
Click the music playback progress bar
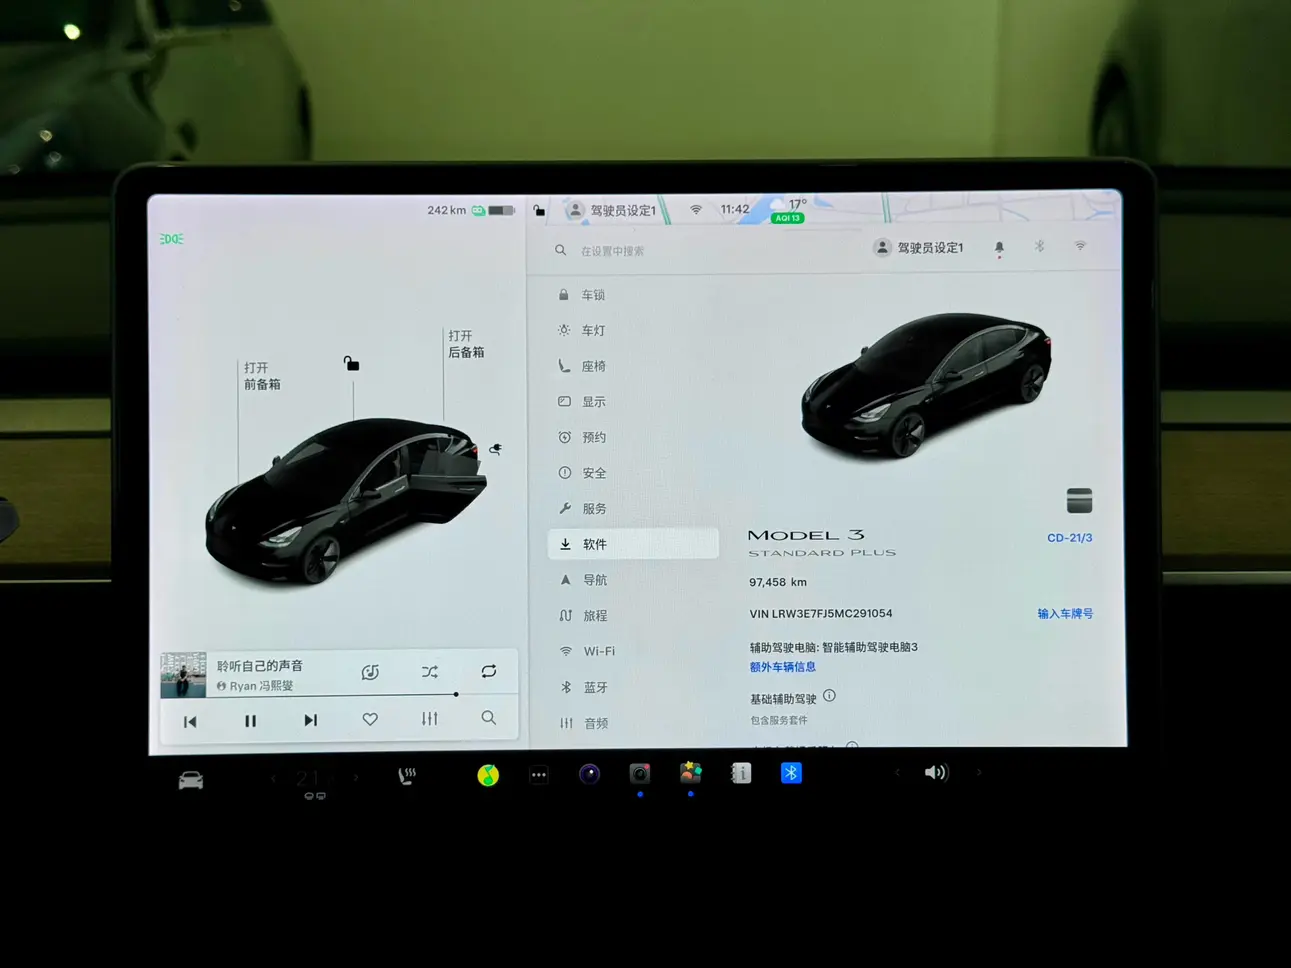pyautogui.click(x=338, y=694)
